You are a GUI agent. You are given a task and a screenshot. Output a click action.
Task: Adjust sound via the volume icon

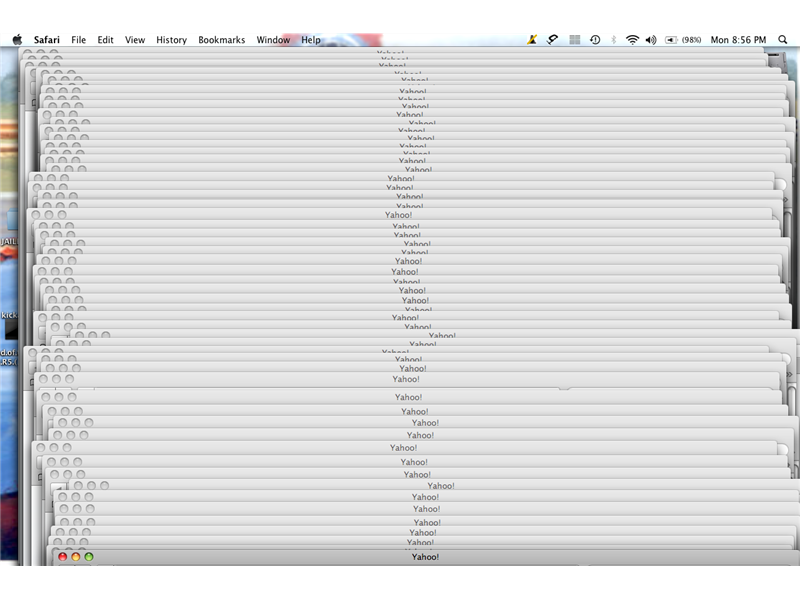coord(649,39)
